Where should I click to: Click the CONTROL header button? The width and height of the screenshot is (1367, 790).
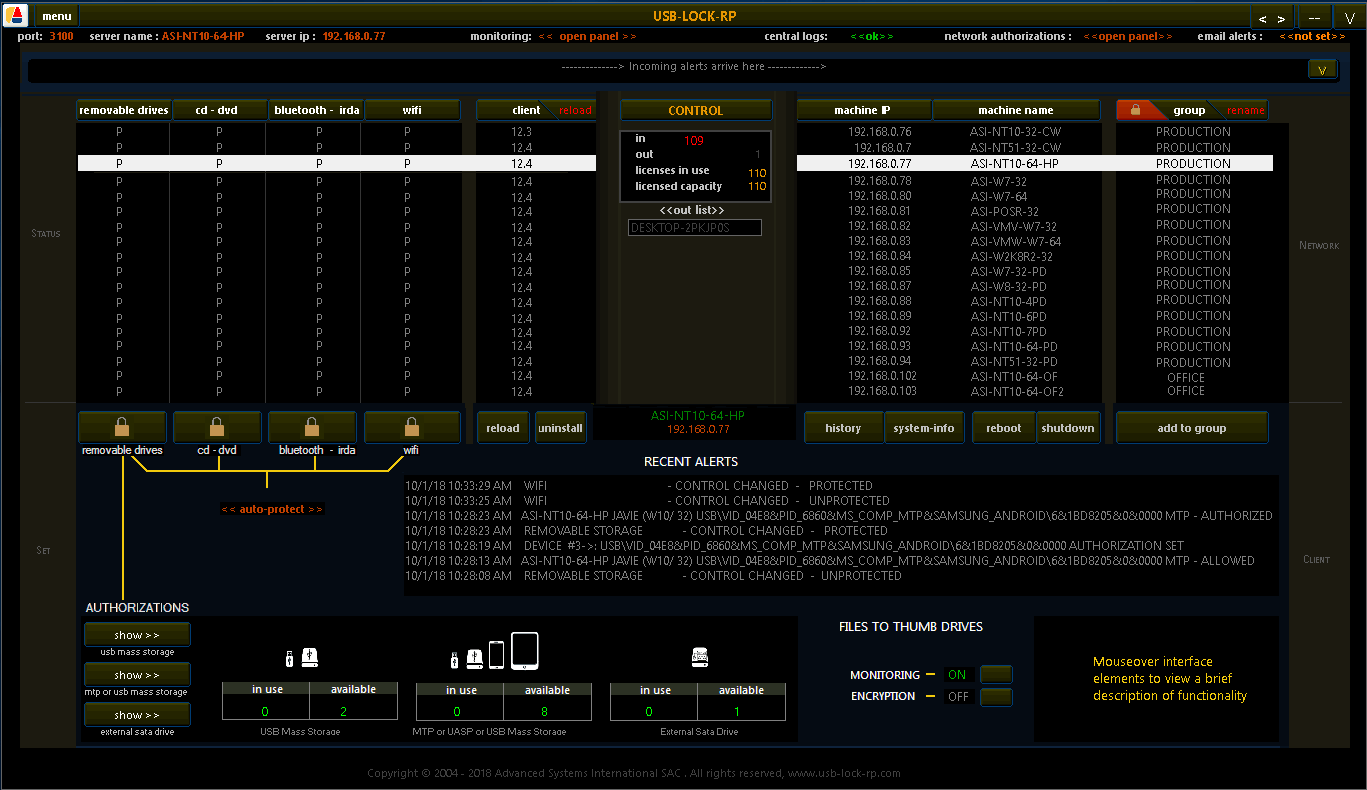click(696, 110)
